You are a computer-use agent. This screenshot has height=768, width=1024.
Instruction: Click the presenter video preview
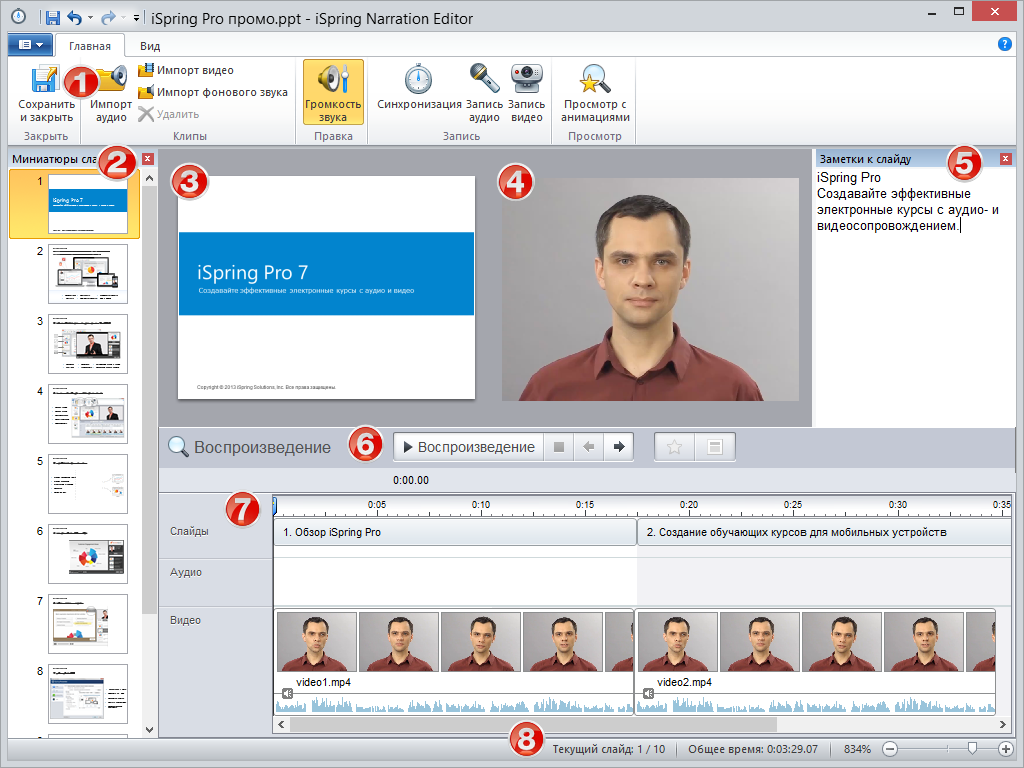click(650, 289)
